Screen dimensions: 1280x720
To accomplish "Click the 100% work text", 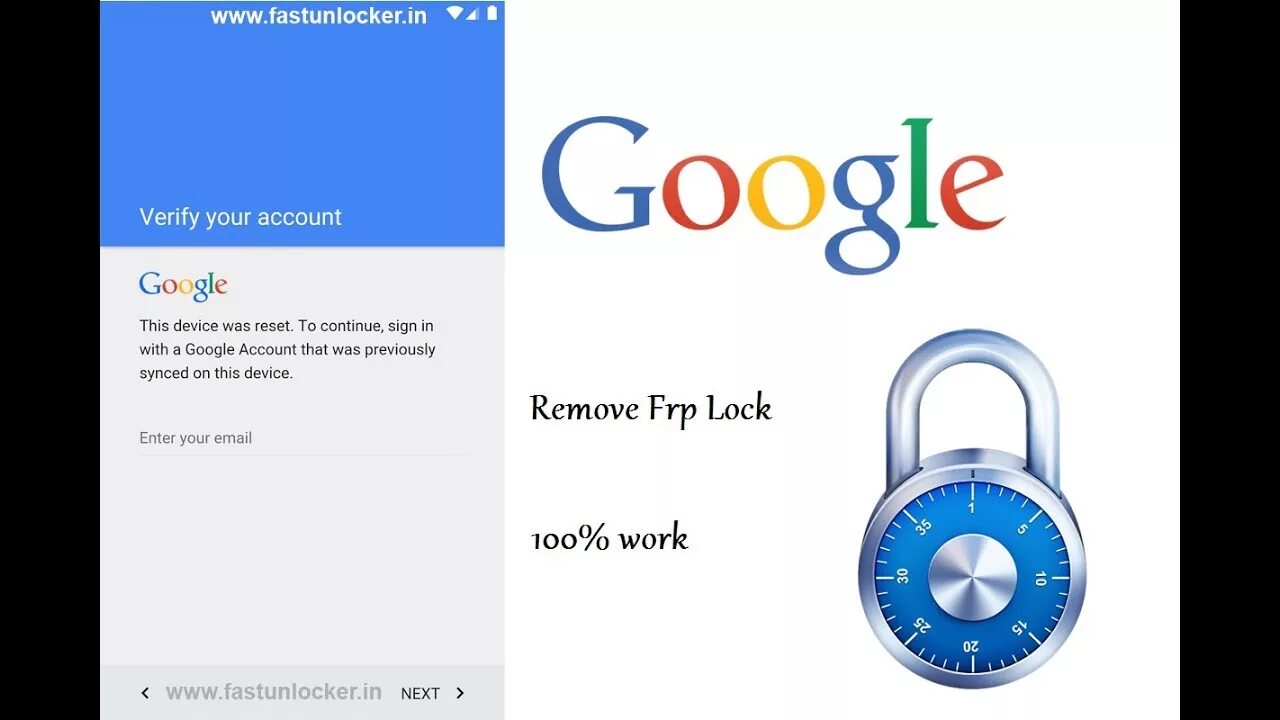I will [609, 539].
